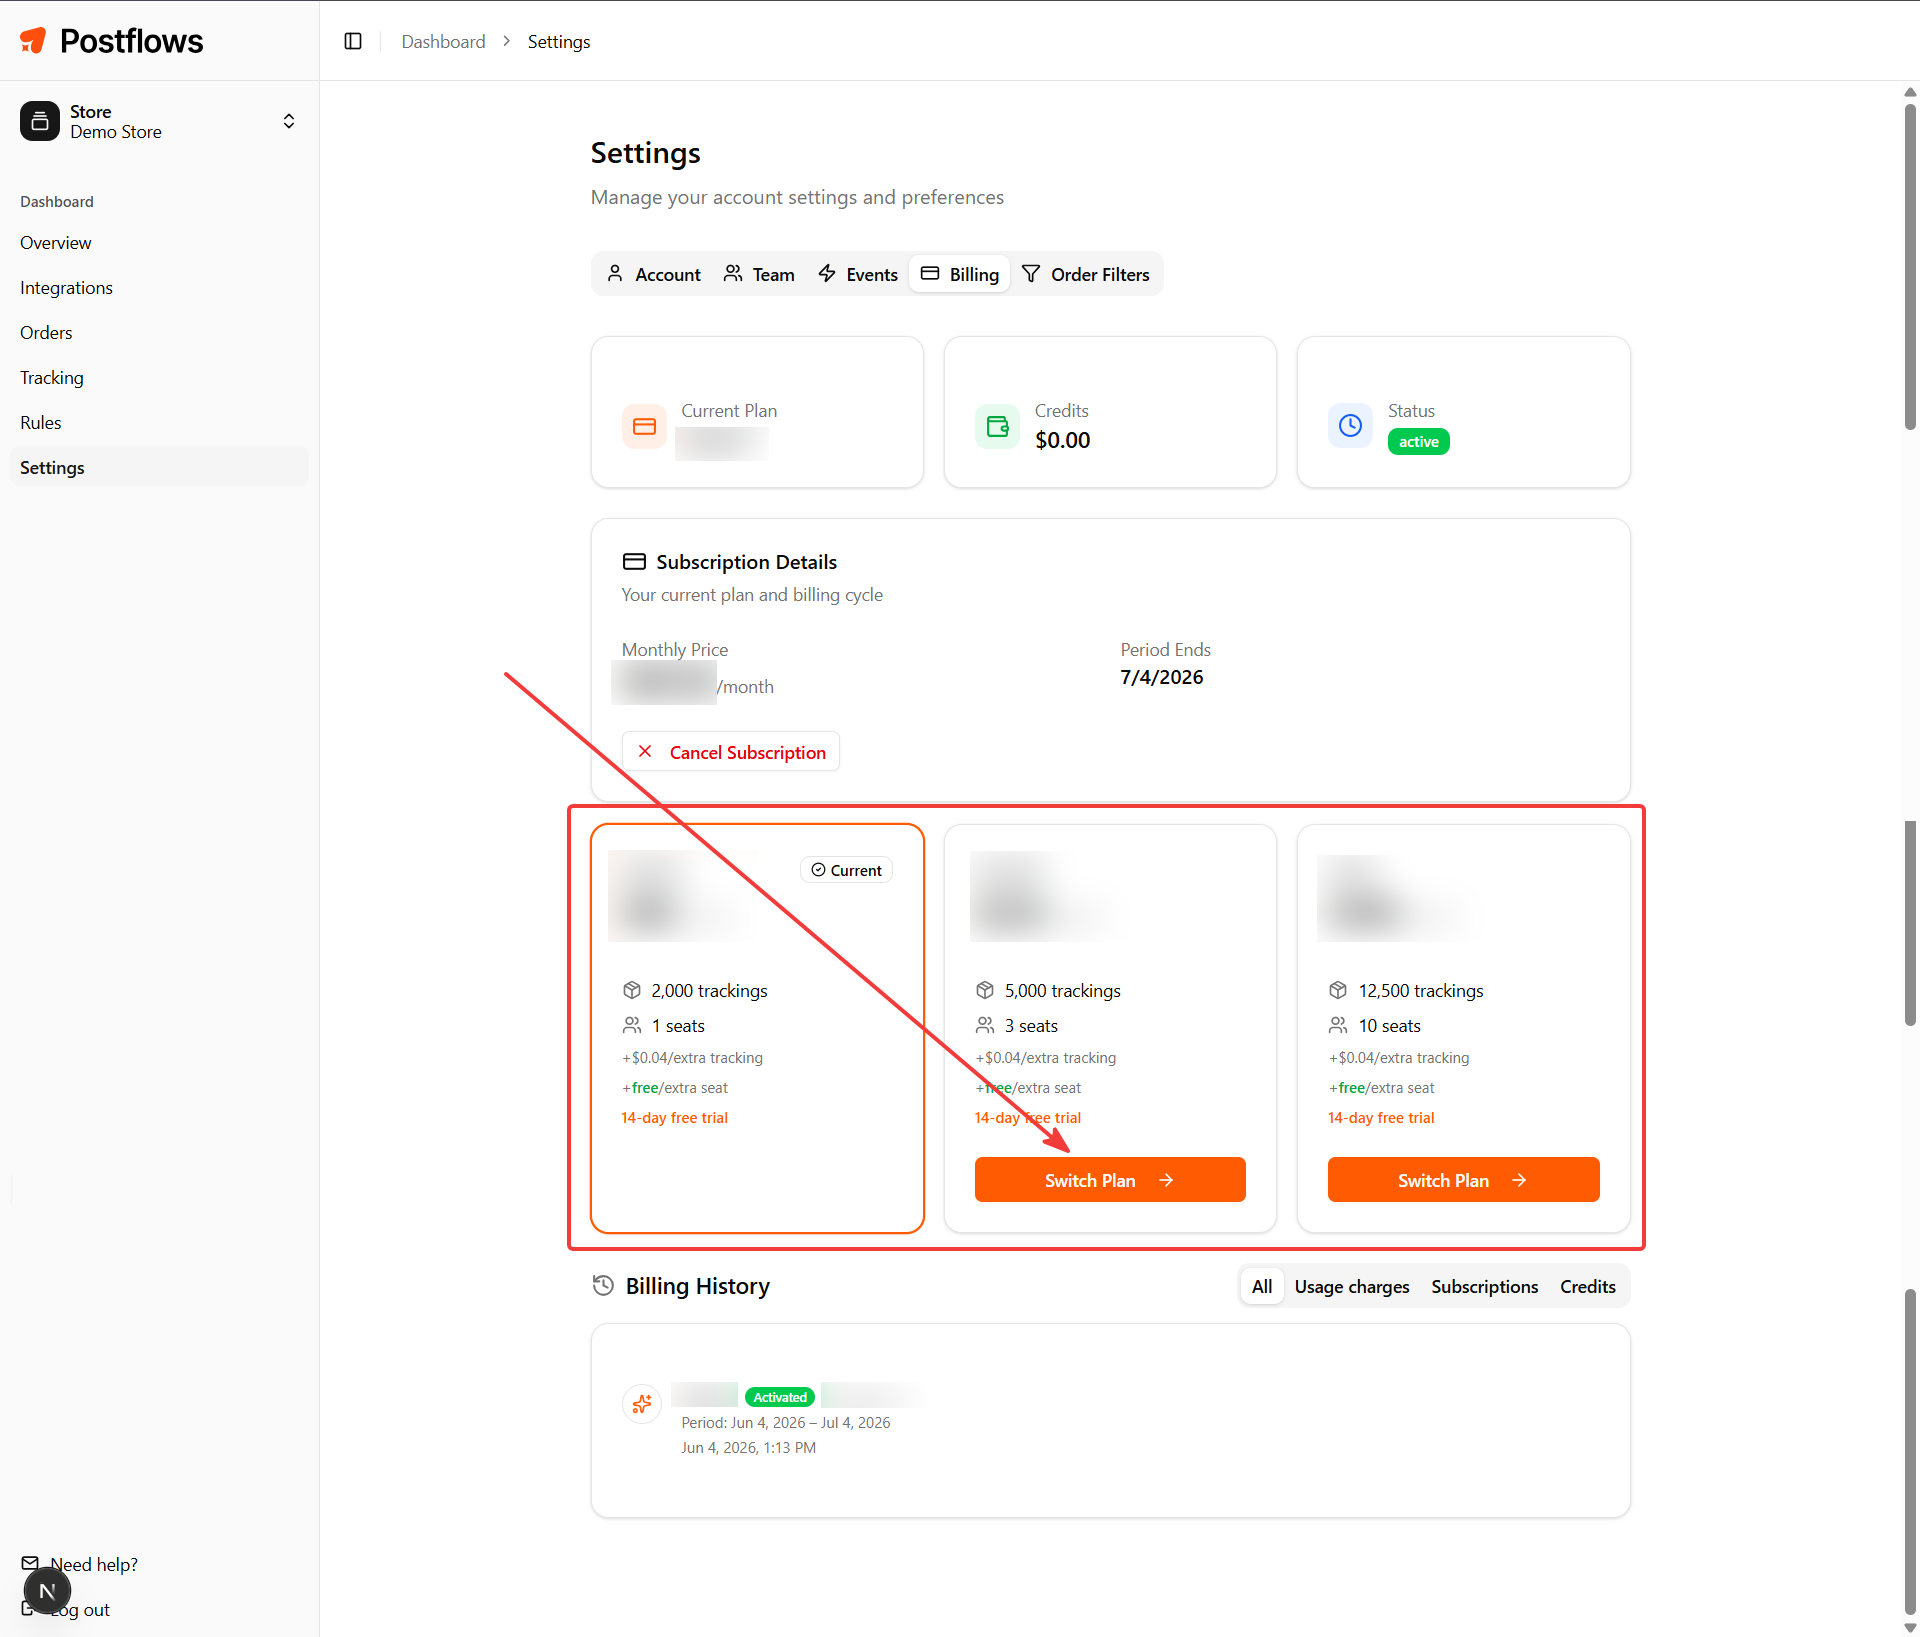Click the N avatar button
The height and width of the screenshot is (1637, 1920).
47,1591
